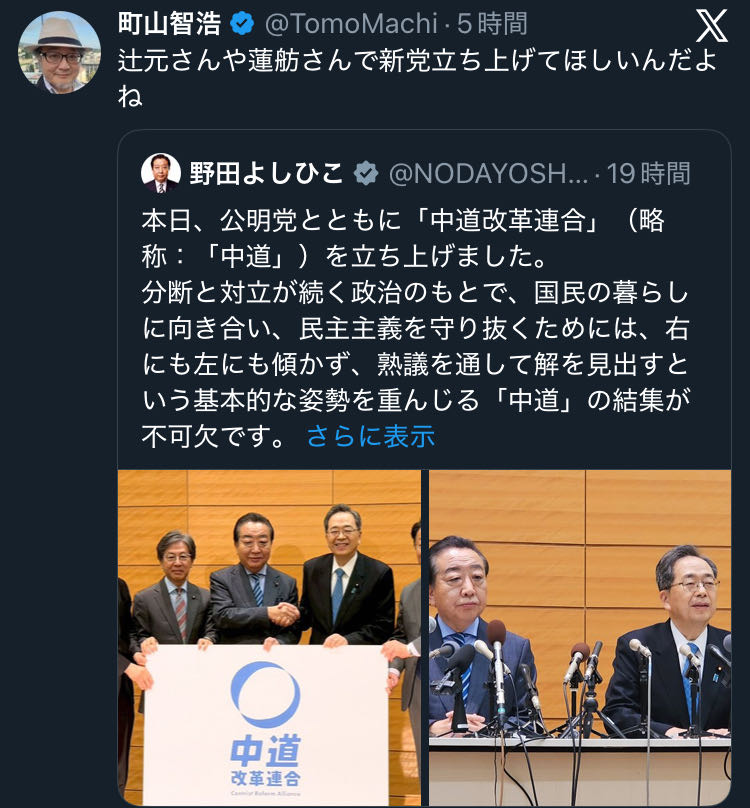The height and width of the screenshot is (808, 750).
Task: Click the X logo icon
Action: click(711, 26)
